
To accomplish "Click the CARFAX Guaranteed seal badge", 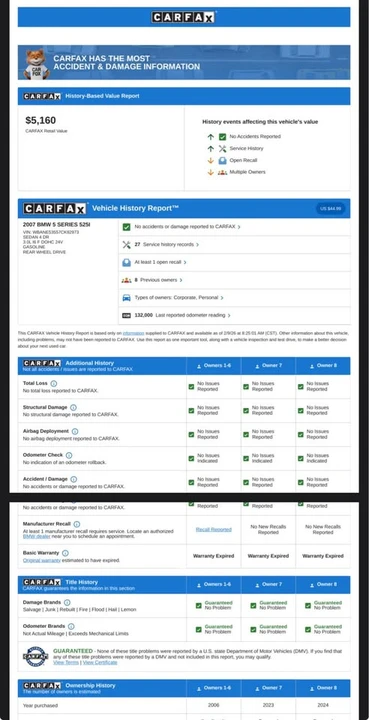I will tap(36, 657).
